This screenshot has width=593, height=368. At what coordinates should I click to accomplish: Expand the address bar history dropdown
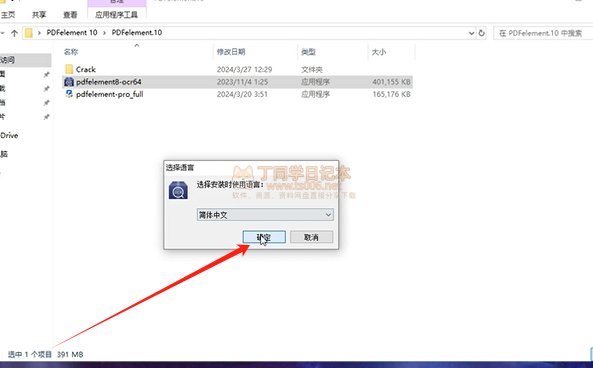pyautogui.click(x=471, y=33)
